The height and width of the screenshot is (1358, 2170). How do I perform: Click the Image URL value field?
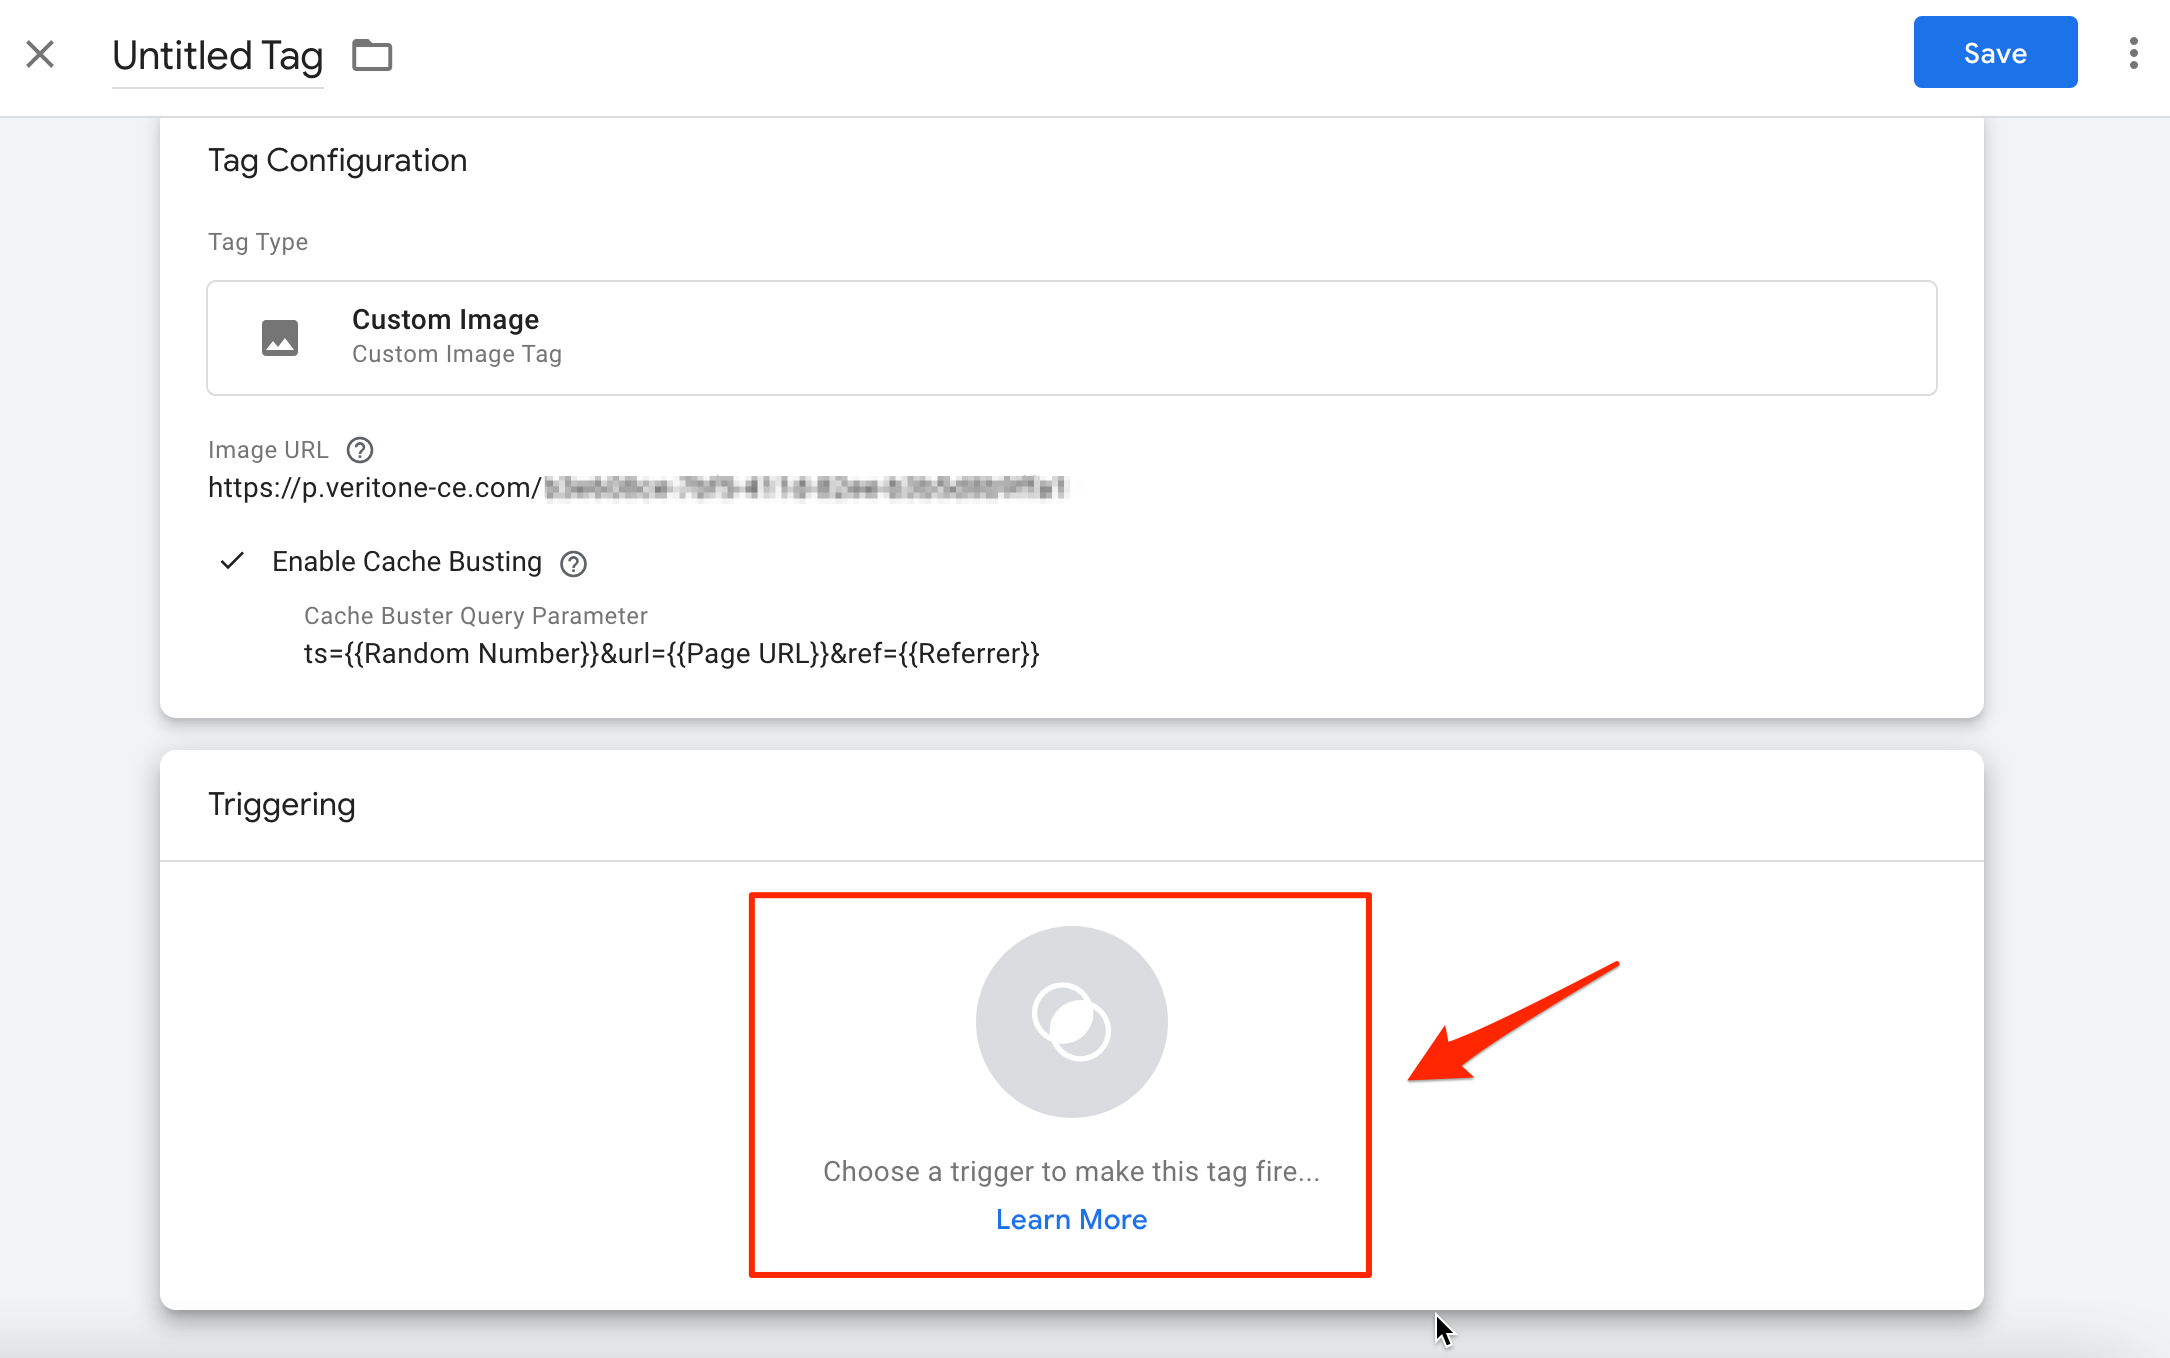[638, 488]
